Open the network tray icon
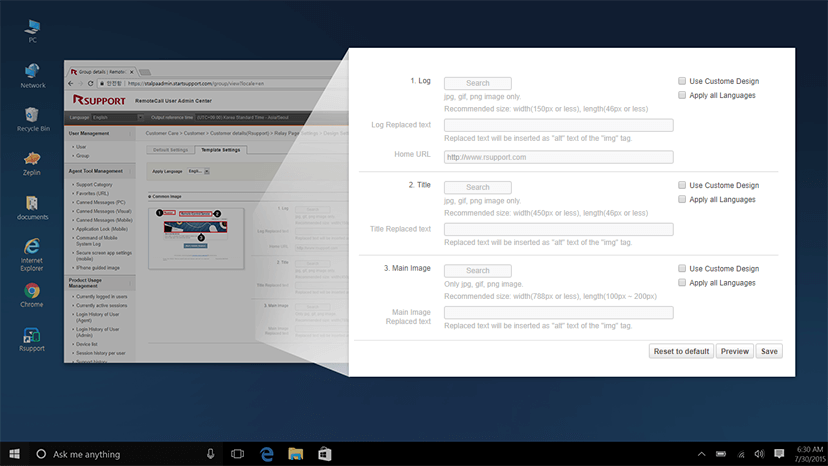 [741, 454]
